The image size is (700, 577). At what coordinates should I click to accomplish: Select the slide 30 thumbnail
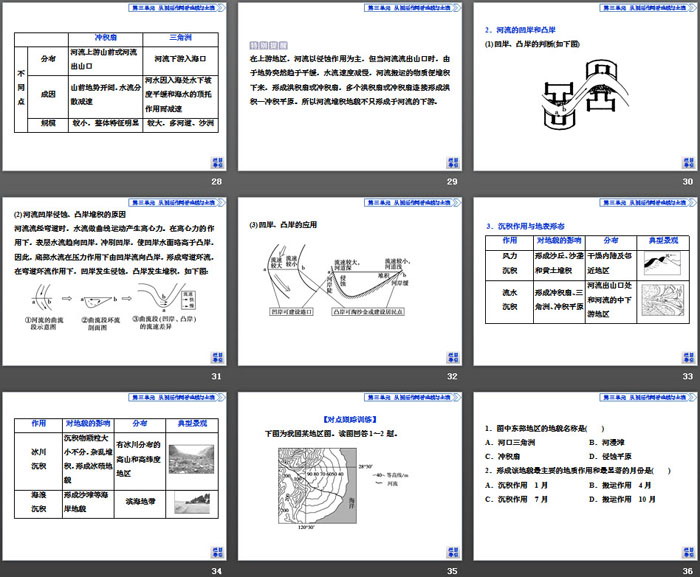[x=586, y=87]
